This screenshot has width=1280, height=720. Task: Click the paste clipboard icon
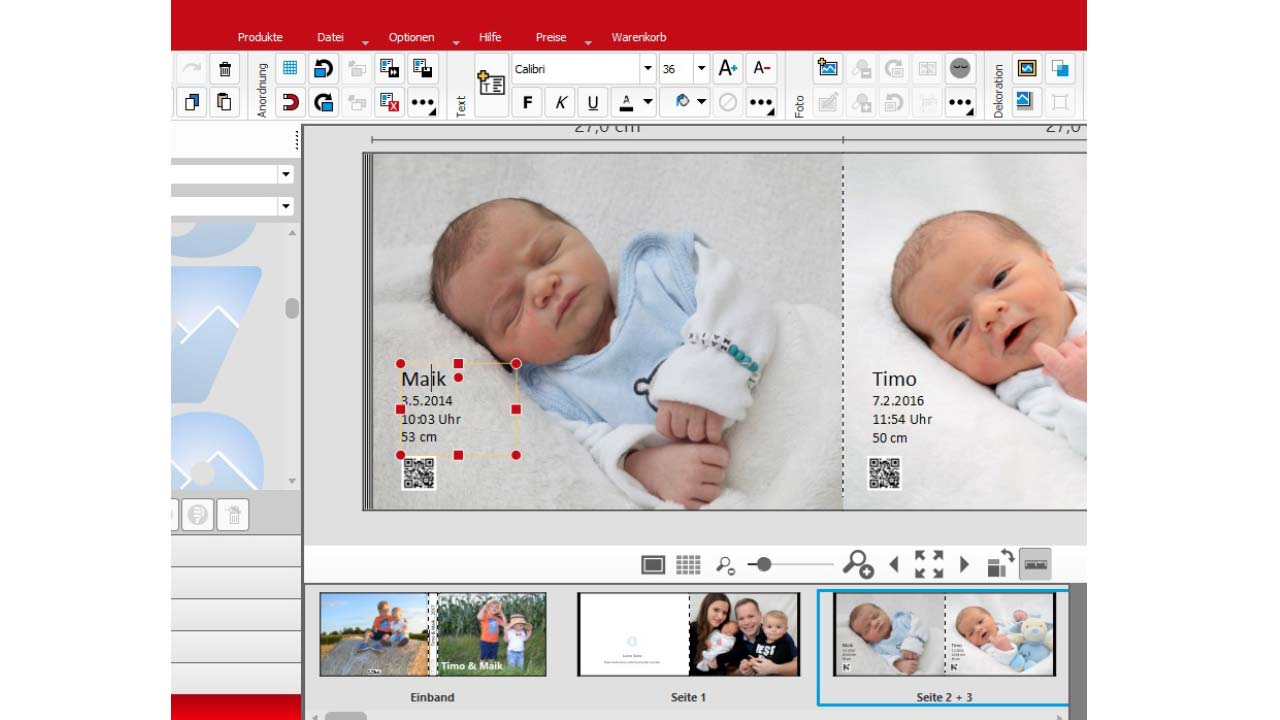(x=225, y=102)
